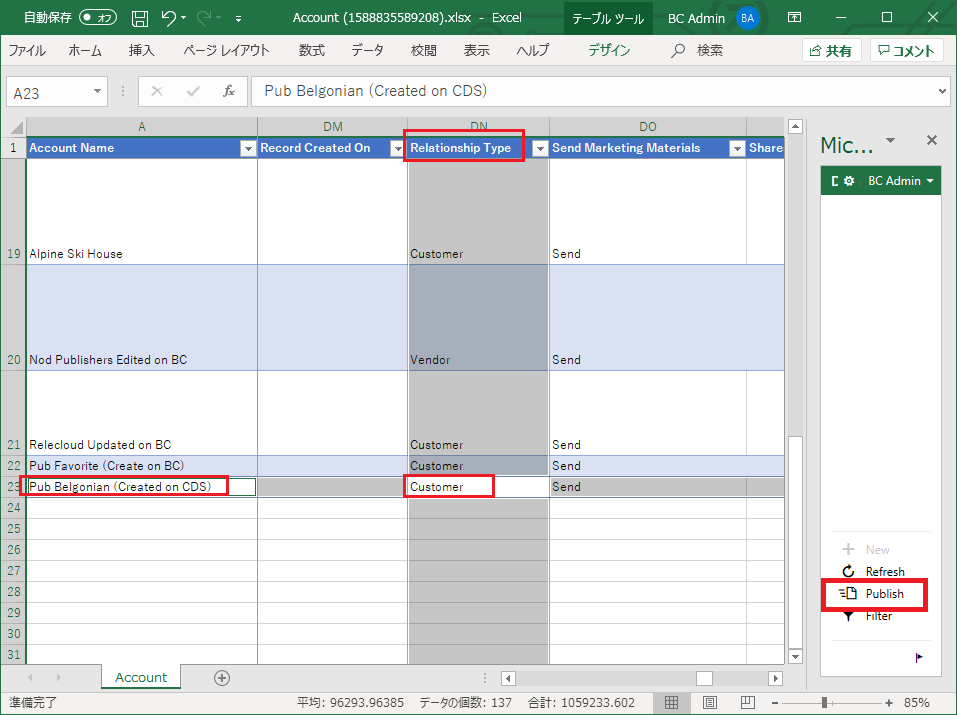Open the Send Marketing Materials filter dropdown
The image size is (957, 715).
point(737,148)
